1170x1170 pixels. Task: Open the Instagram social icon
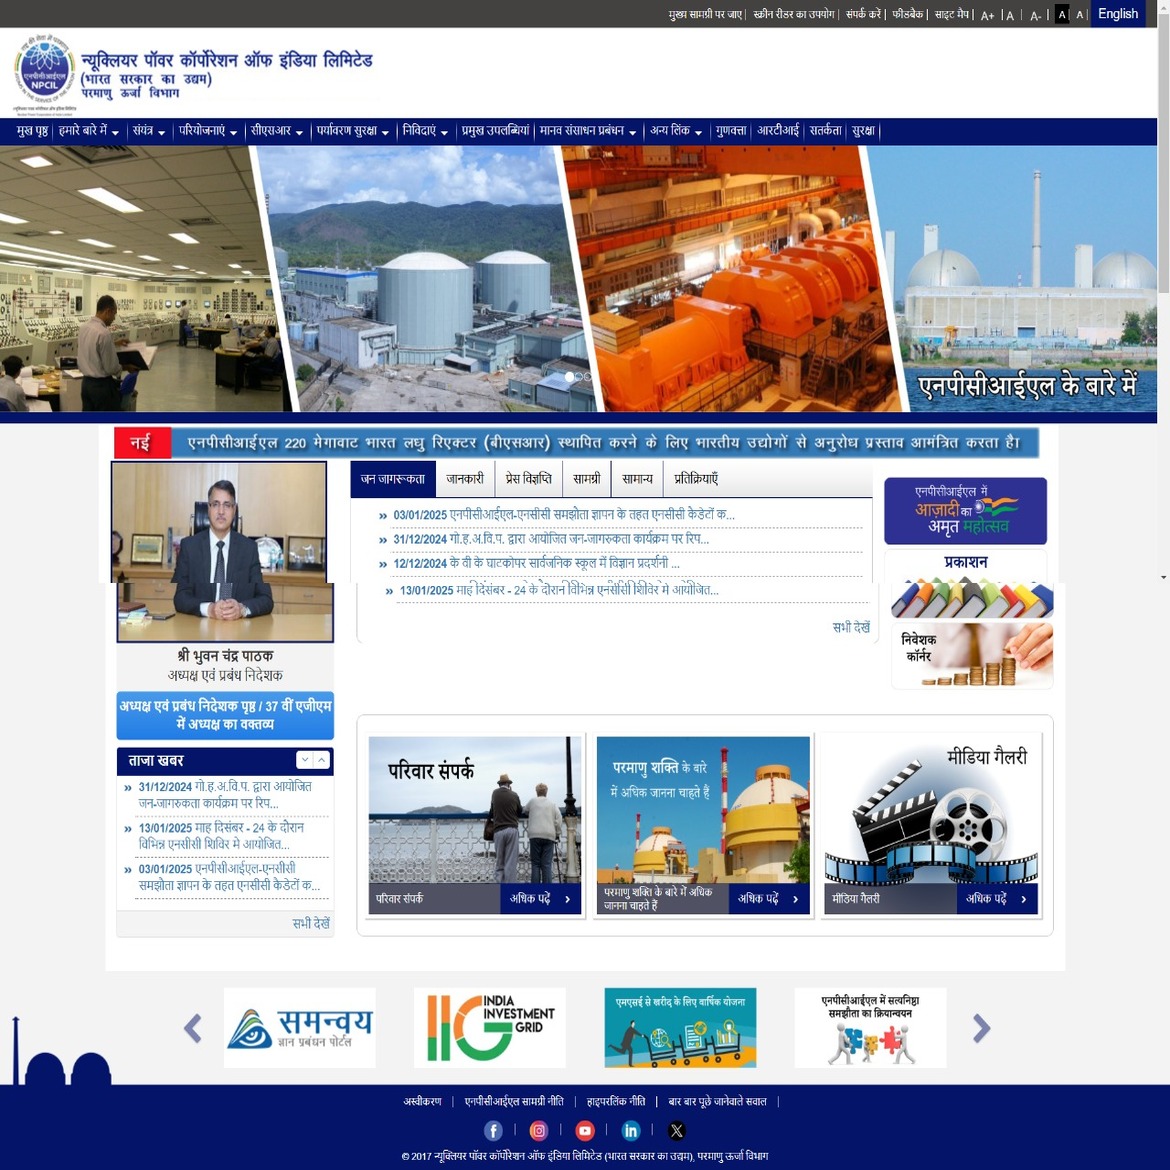(539, 1130)
